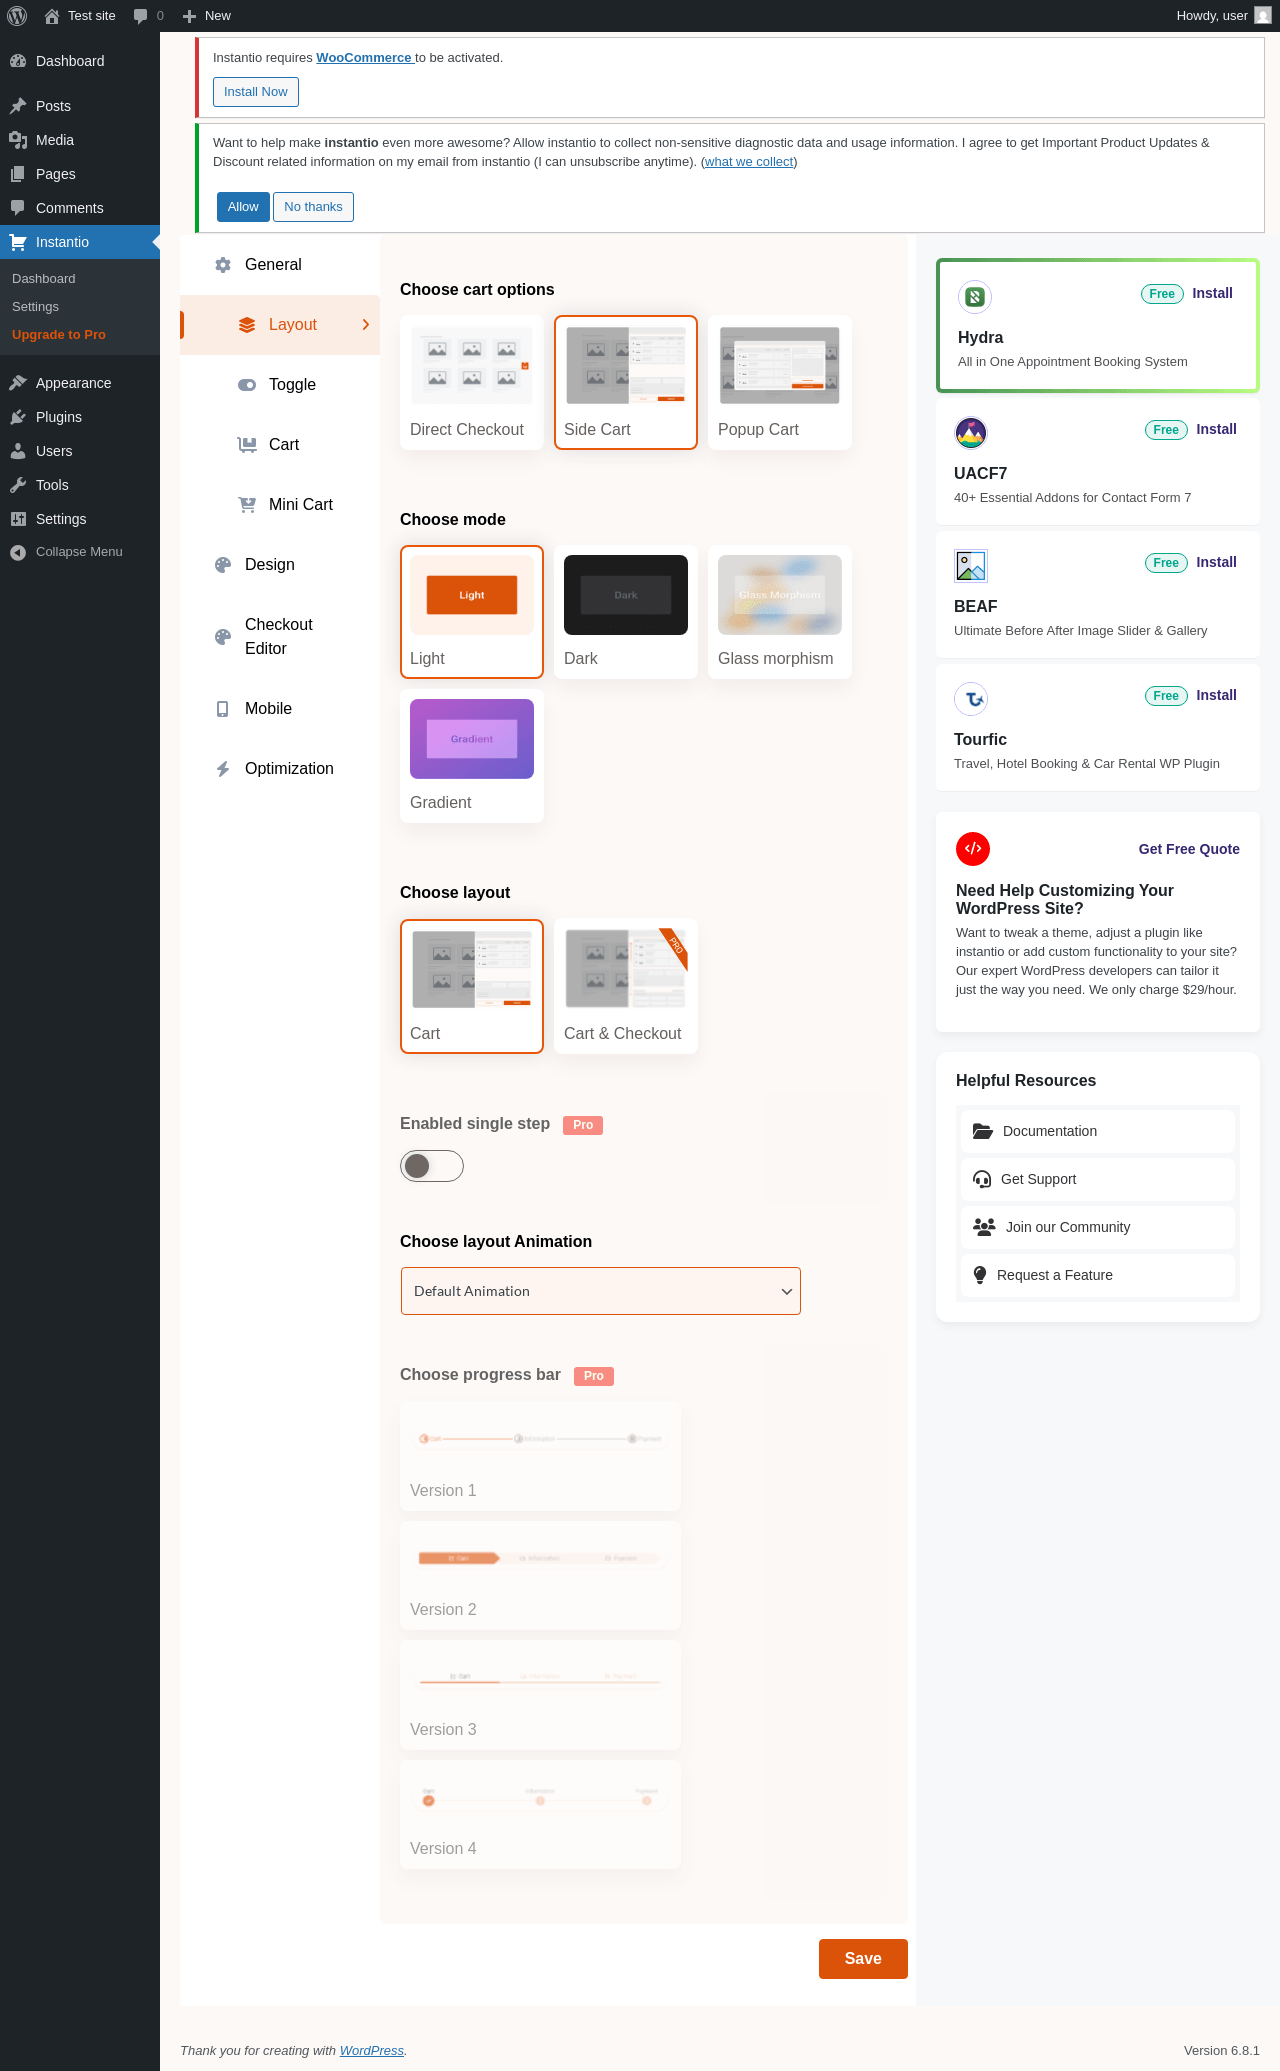Open Instantio Dashboard submenu item
Viewport: 1280px width, 2071px height.
[x=44, y=279]
